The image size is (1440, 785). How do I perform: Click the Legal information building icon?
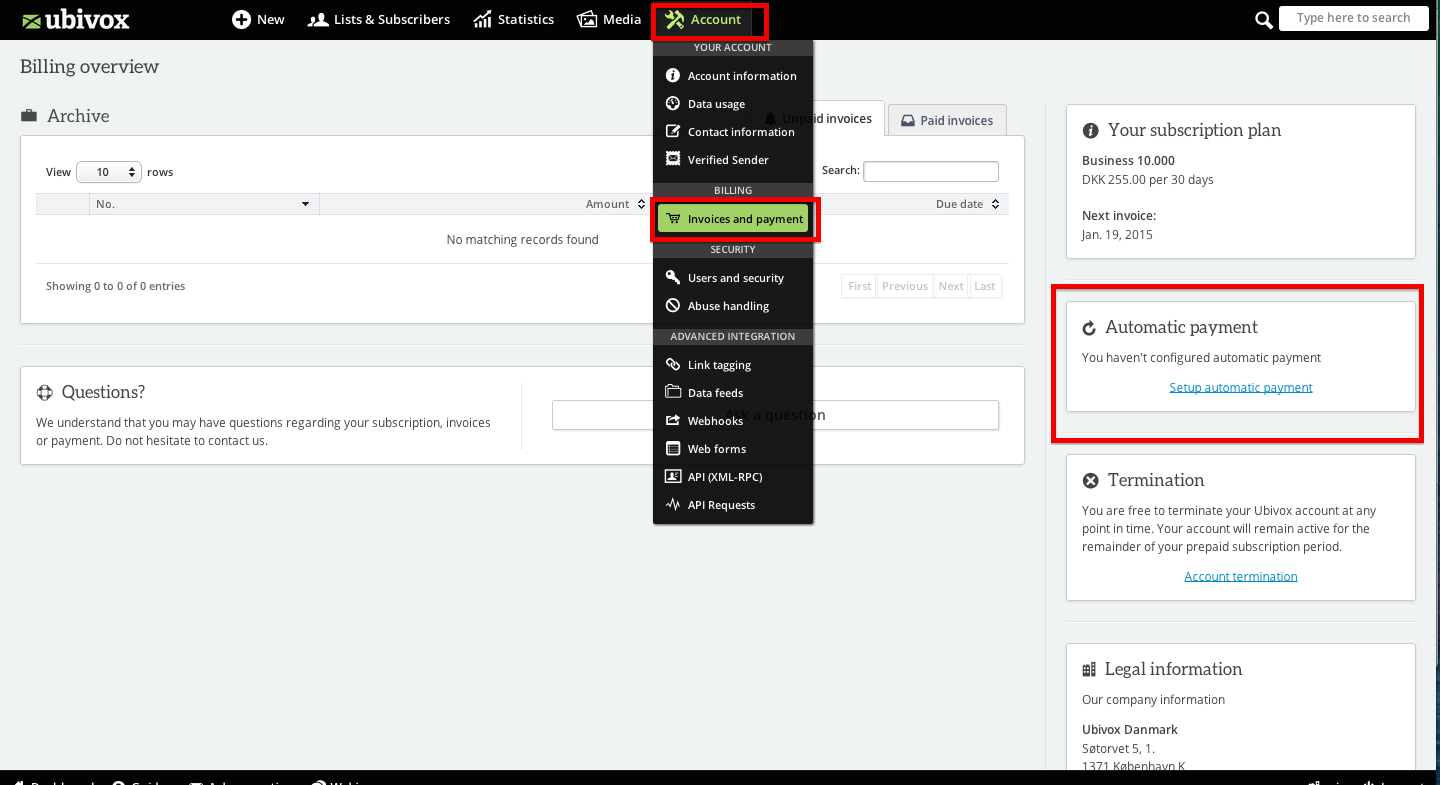[x=1089, y=670]
